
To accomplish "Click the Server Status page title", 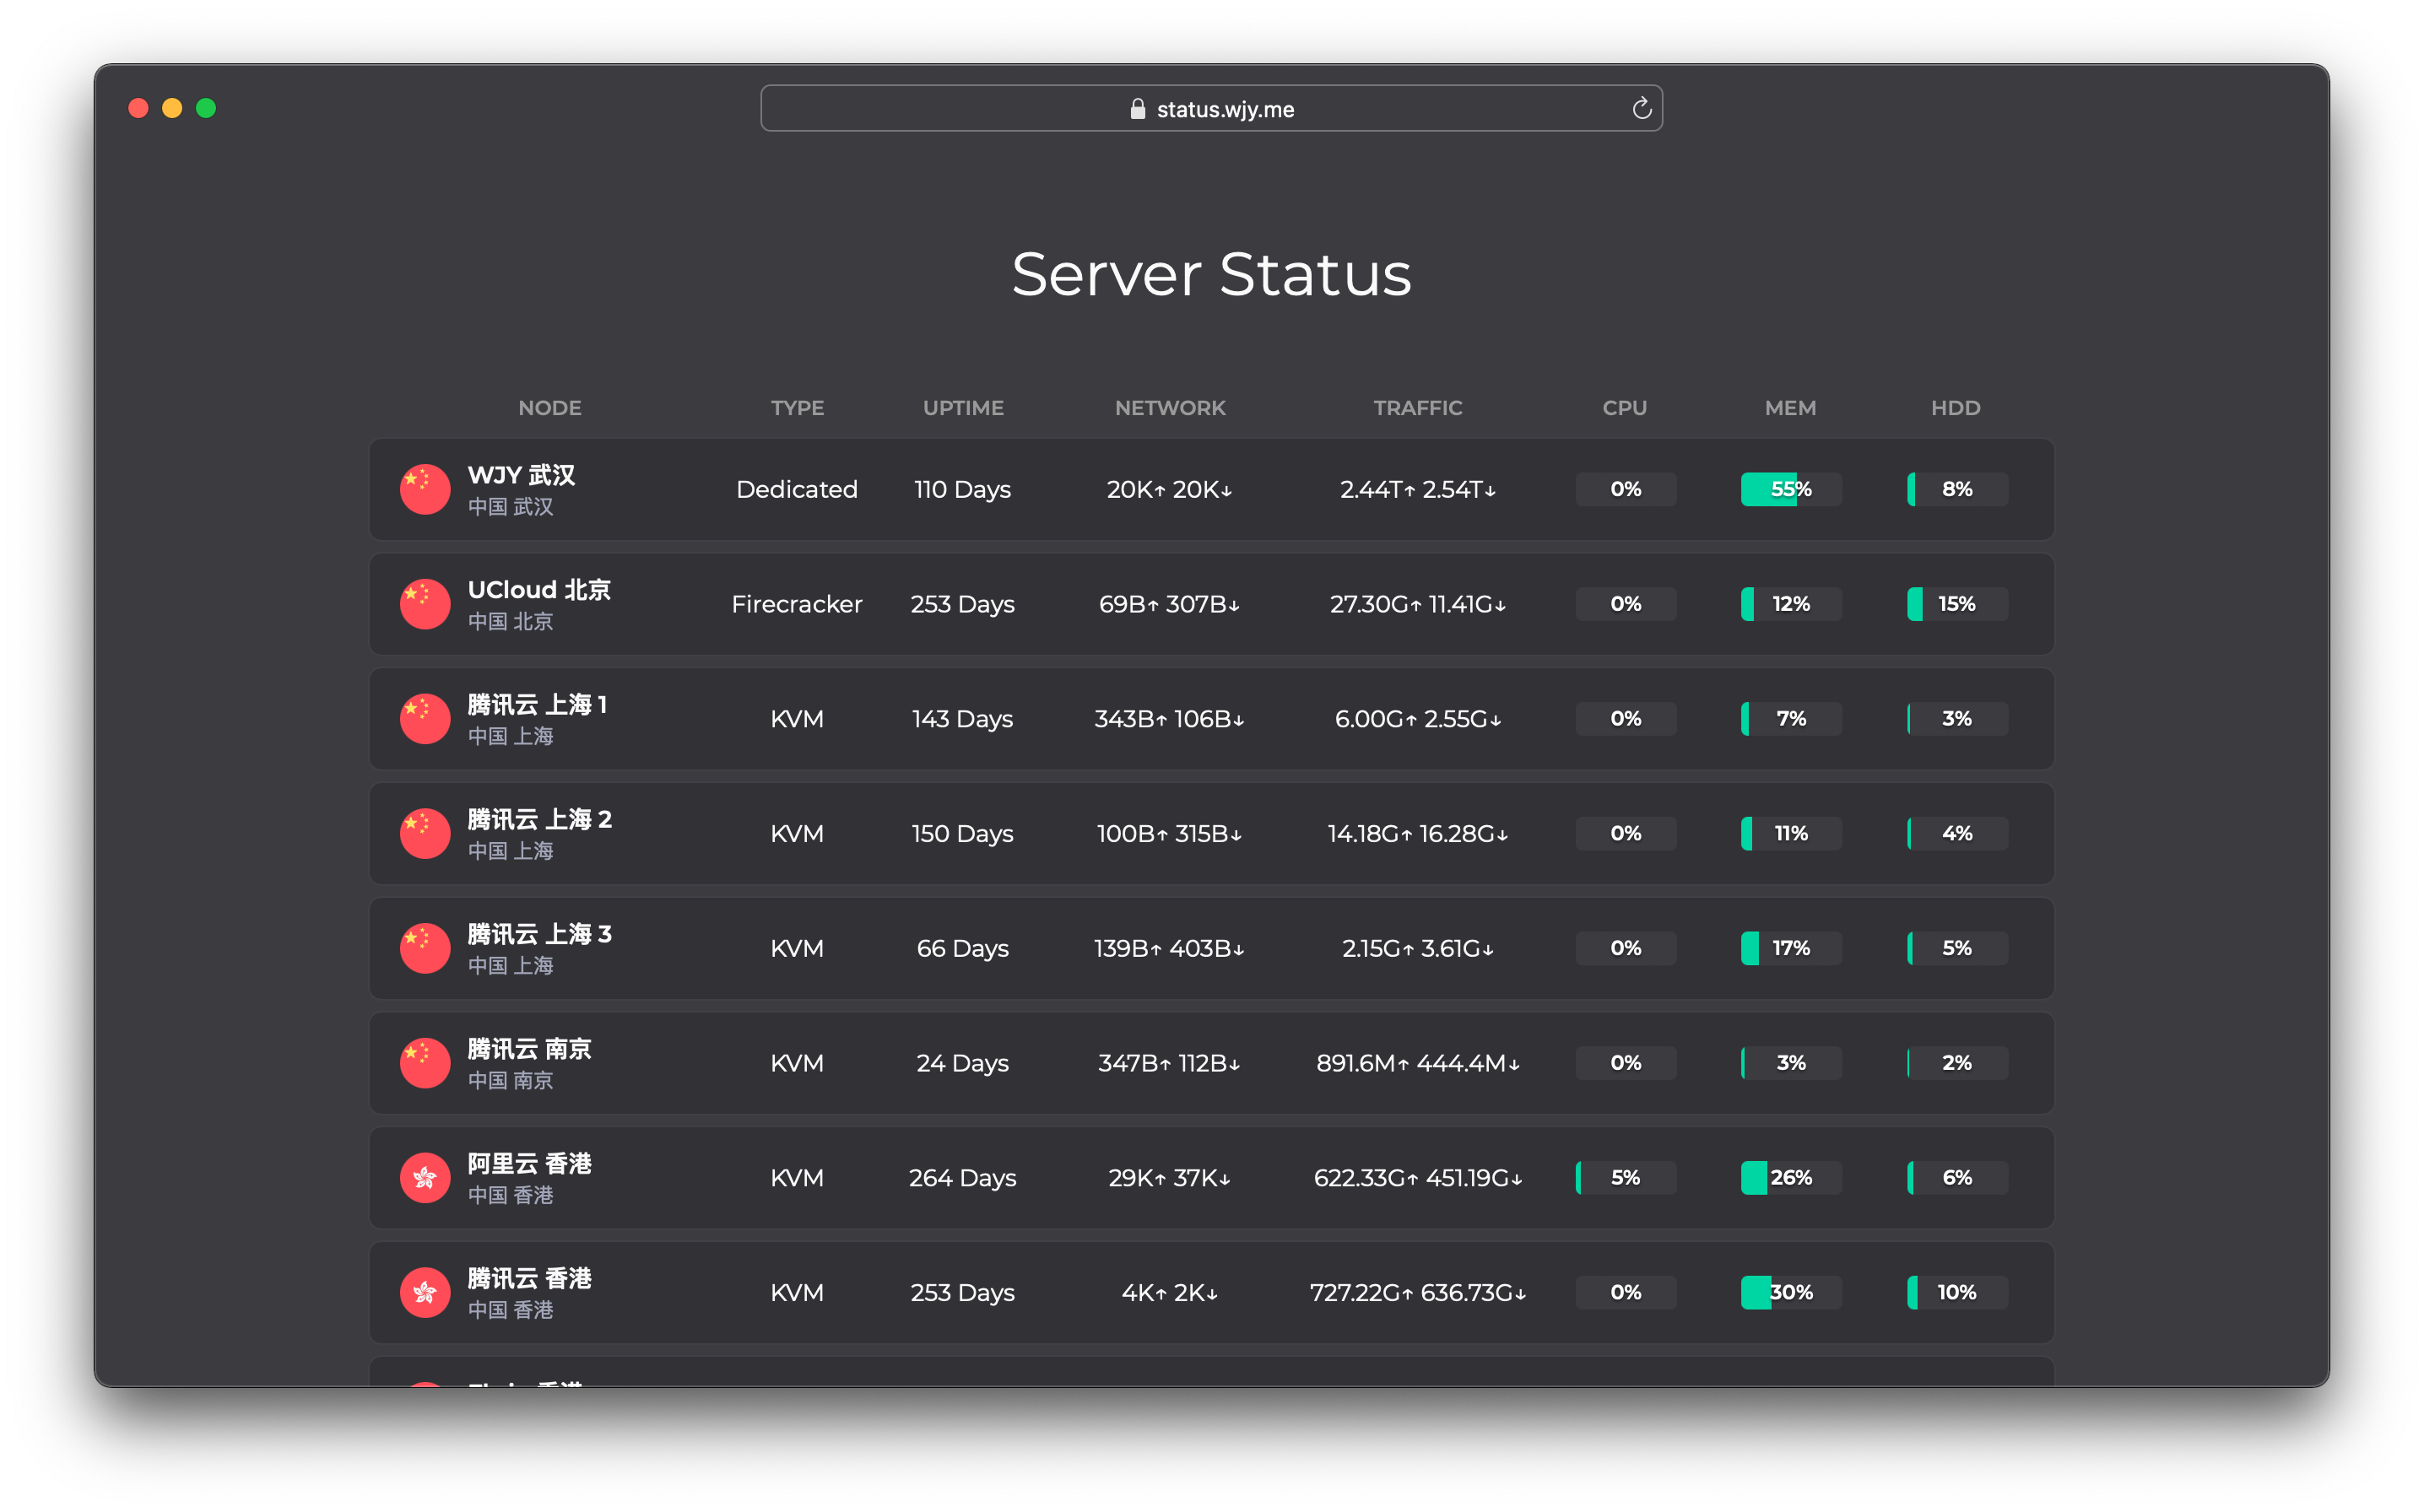I will click(x=1211, y=274).
